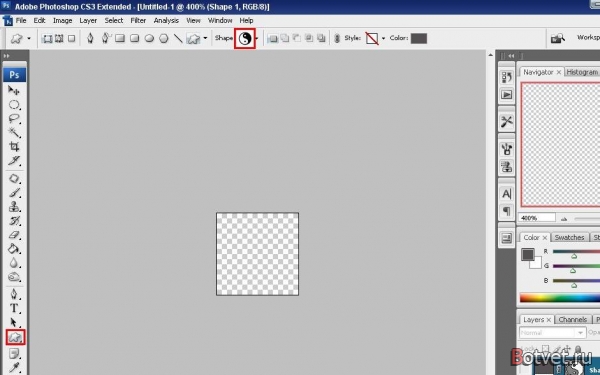Viewport: 600px width, 375px height.
Task: Open the Filter menu
Action: coord(138,21)
